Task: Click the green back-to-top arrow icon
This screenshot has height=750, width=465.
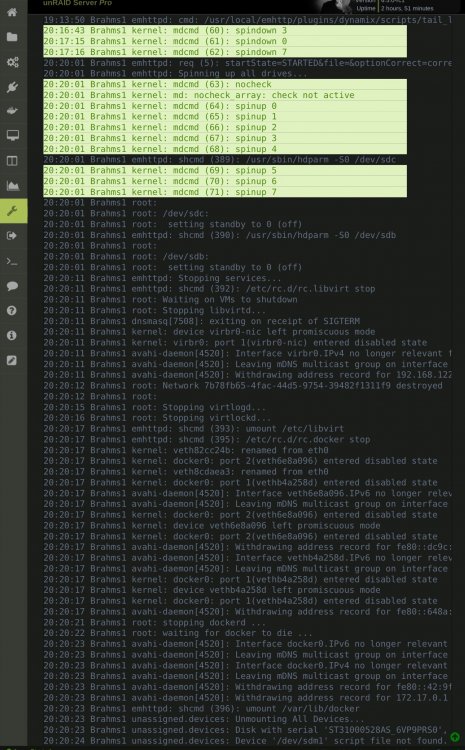Action: [455, 737]
